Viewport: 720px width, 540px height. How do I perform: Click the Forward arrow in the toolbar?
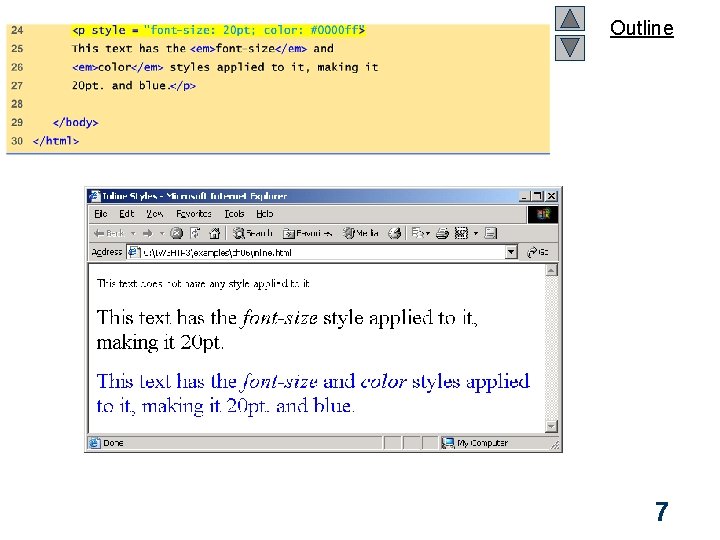tap(147, 233)
